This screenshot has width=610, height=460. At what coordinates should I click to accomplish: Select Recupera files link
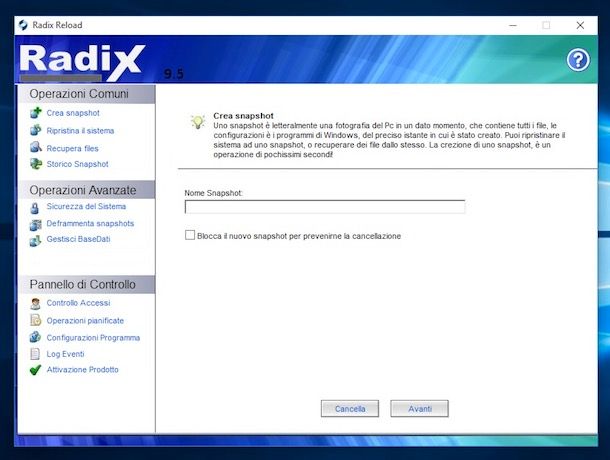click(x=73, y=148)
